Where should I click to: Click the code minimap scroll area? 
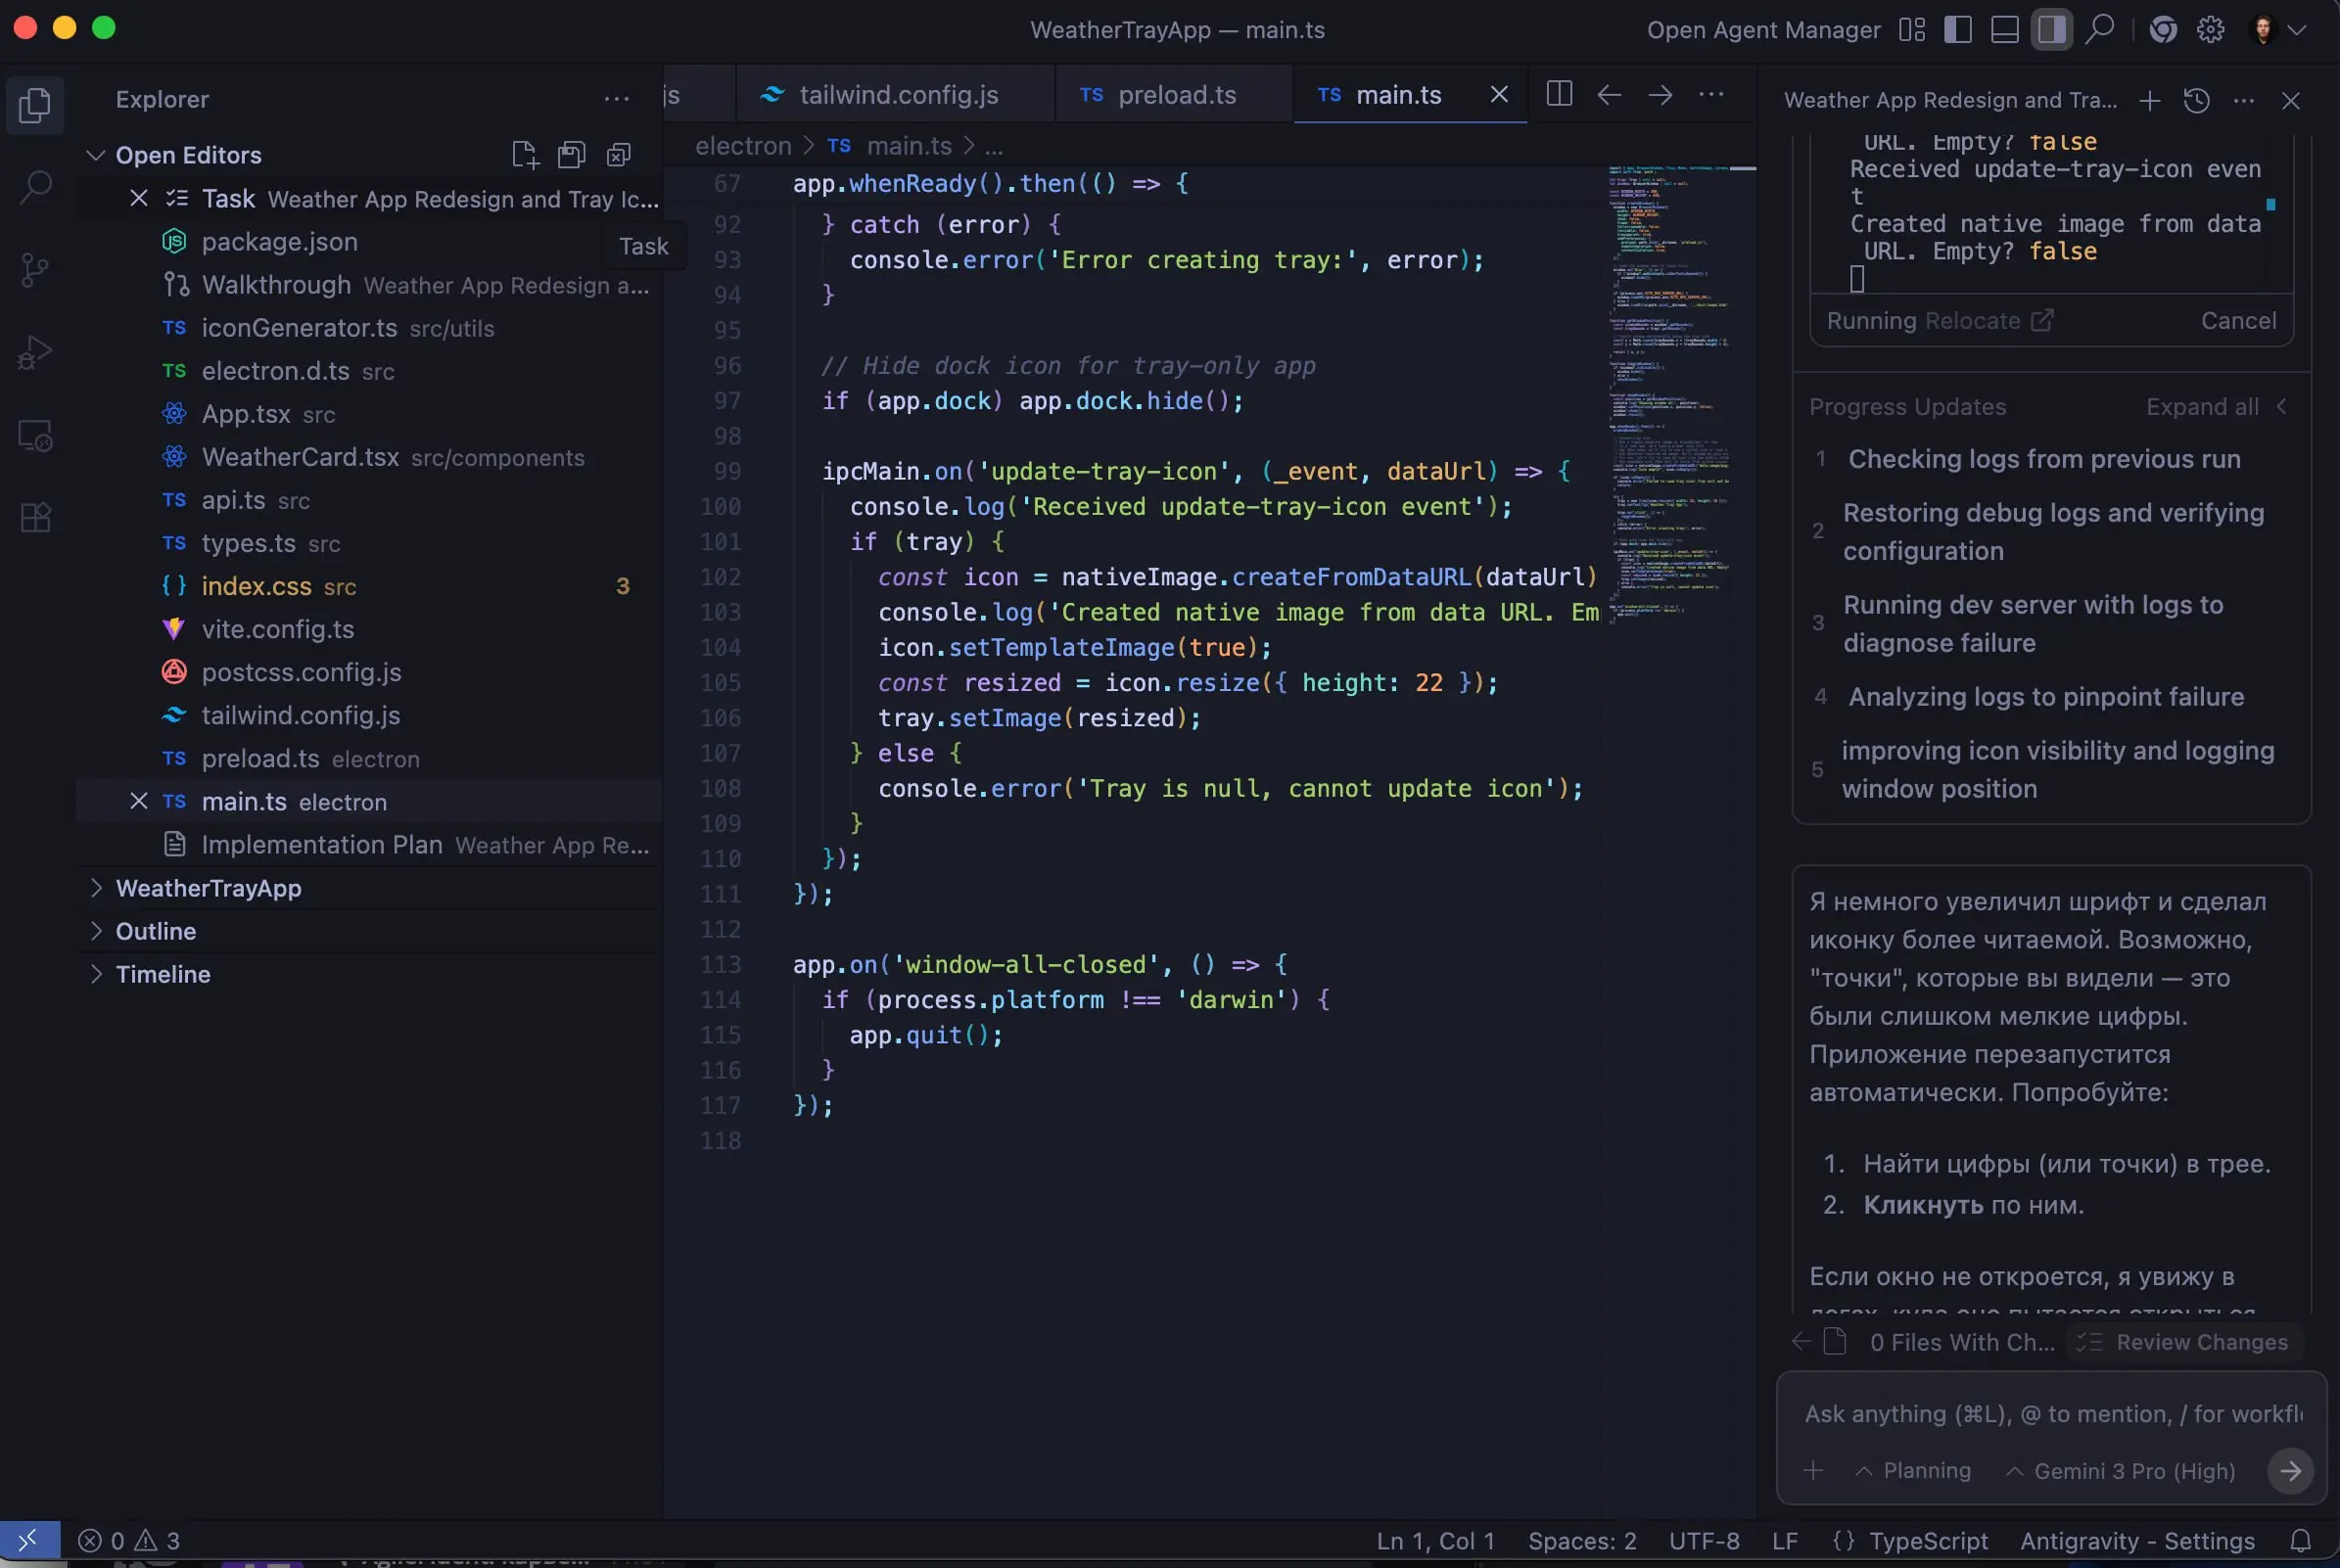tap(1680, 400)
